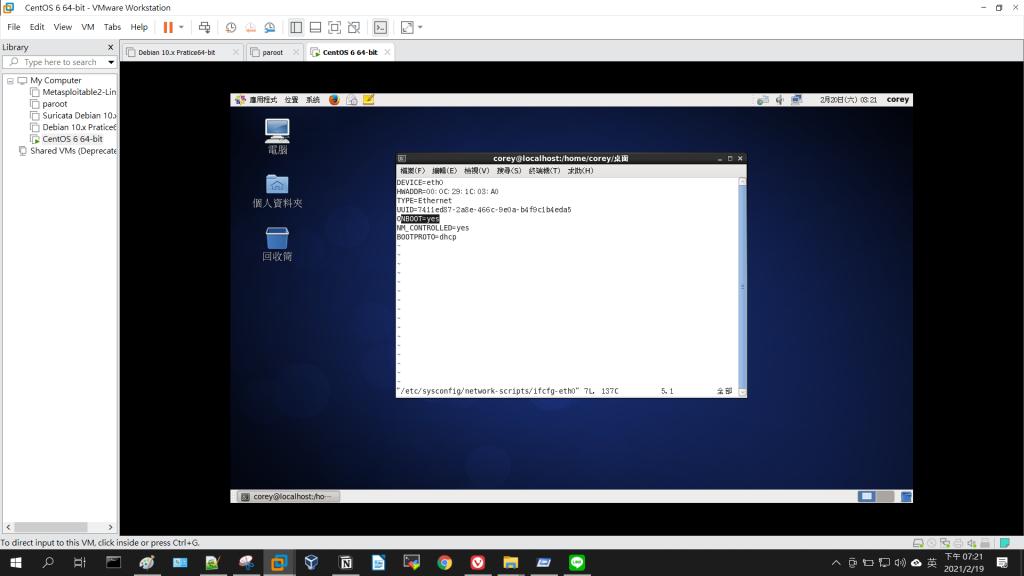Click the guest network connection icon
This screenshot has height=576, width=1024.
point(797,100)
